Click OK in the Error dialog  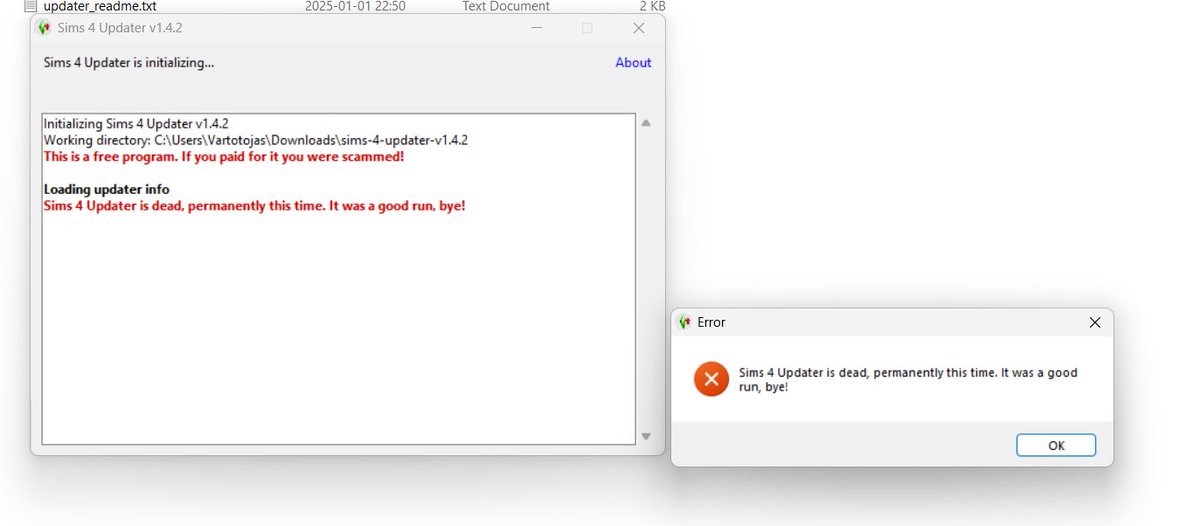click(x=1056, y=445)
